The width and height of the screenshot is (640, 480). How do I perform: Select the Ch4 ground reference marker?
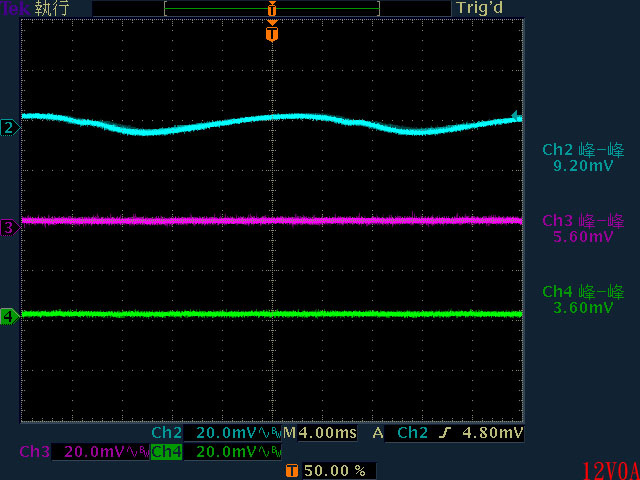(9, 317)
